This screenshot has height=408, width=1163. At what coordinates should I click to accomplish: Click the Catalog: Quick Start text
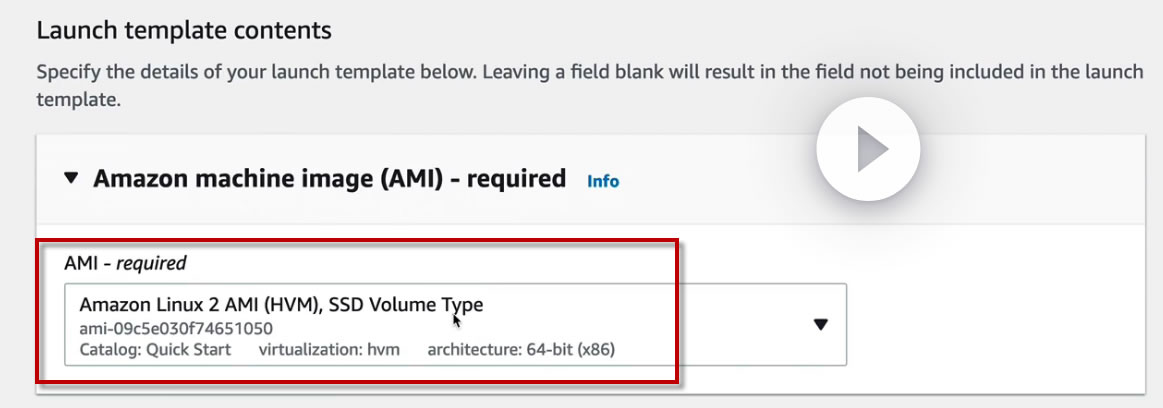[x=155, y=349]
